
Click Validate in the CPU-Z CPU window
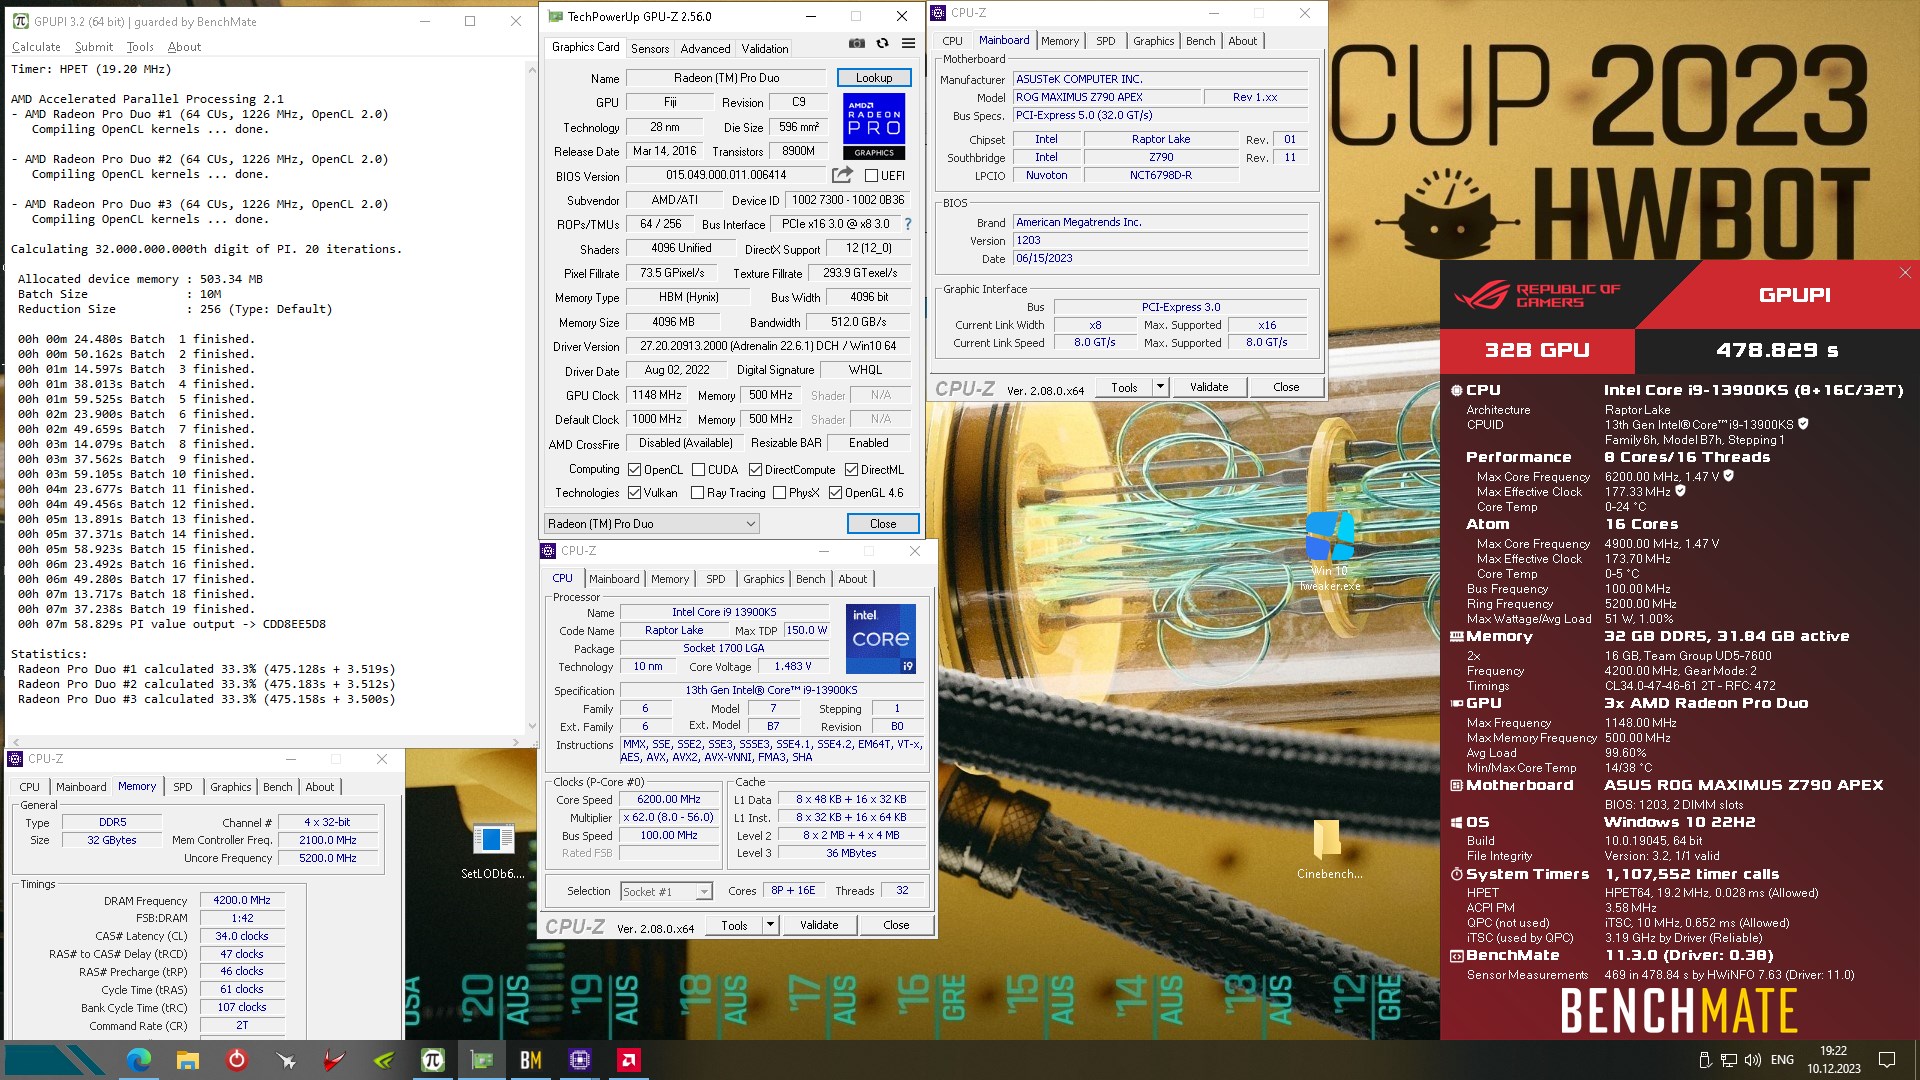point(819,925)
